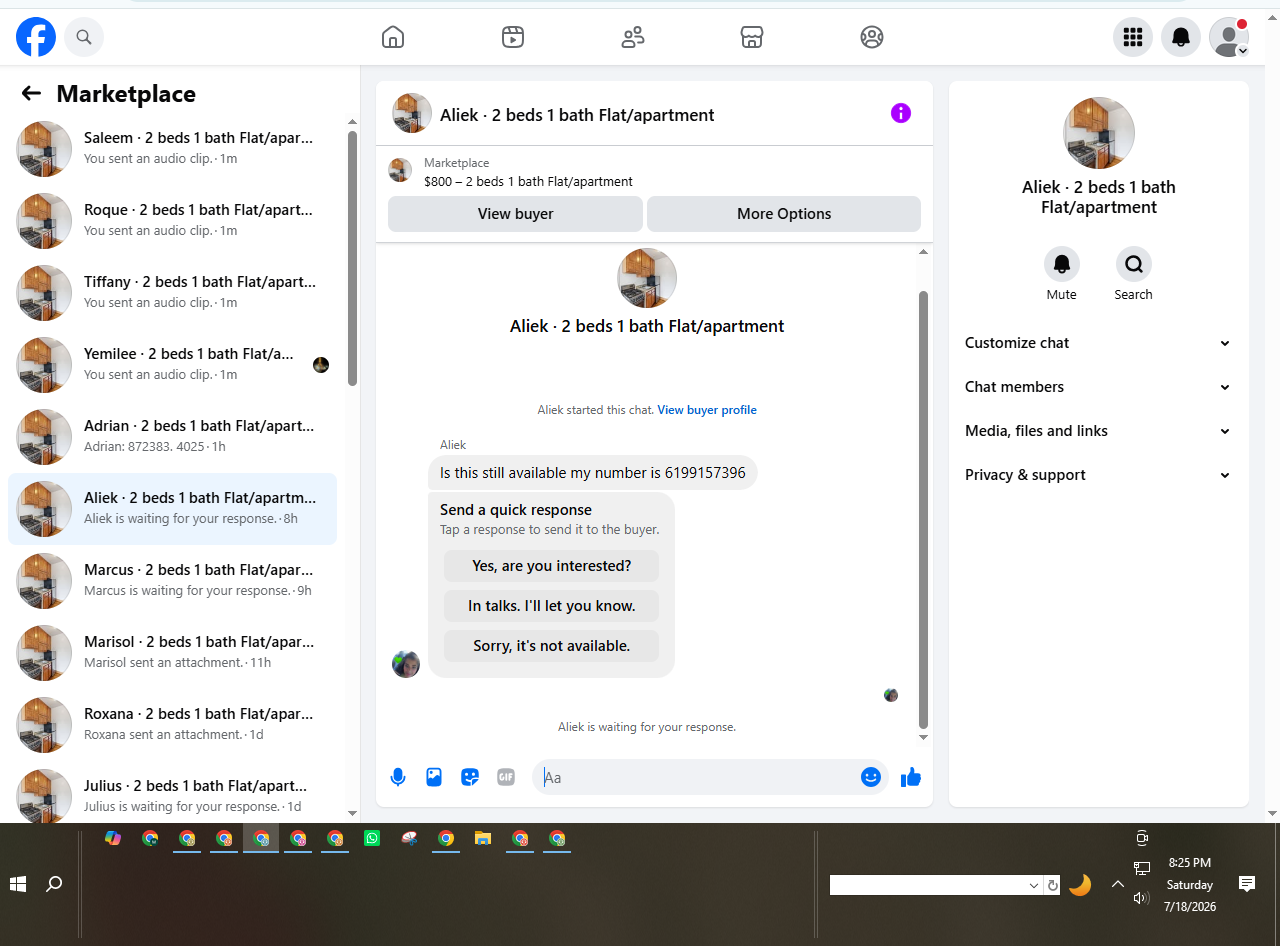This screenshot has width=1280, height=946.
Task: Expand Privacy & support section
Action: coord(1099,475)
